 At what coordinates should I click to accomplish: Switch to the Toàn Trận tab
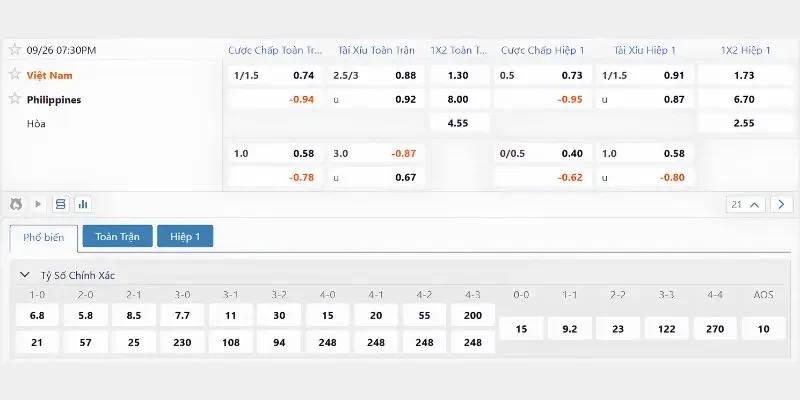117,236
